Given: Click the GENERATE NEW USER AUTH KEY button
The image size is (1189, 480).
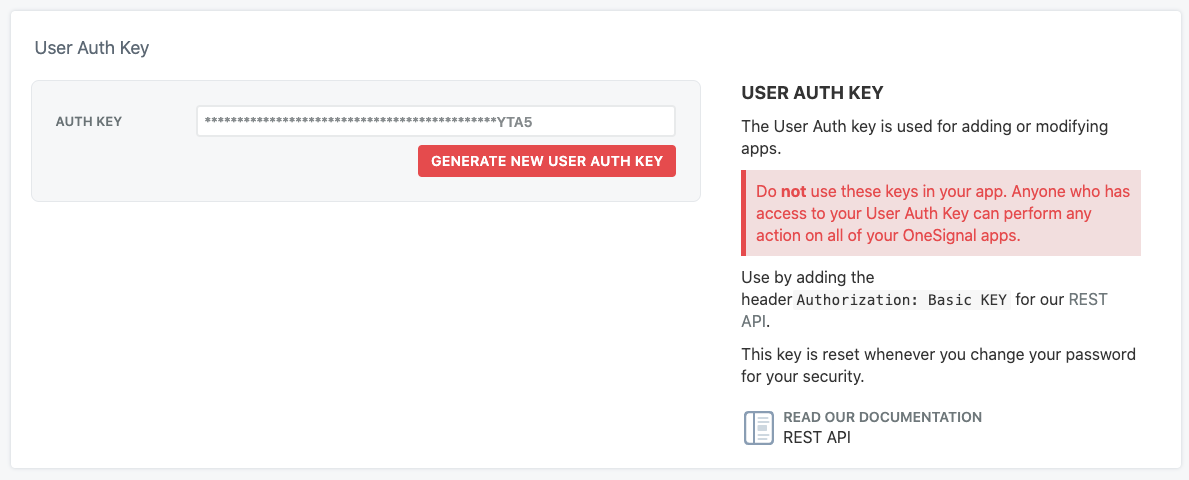Looking at the screenshot, I should [x=547, y=161].
